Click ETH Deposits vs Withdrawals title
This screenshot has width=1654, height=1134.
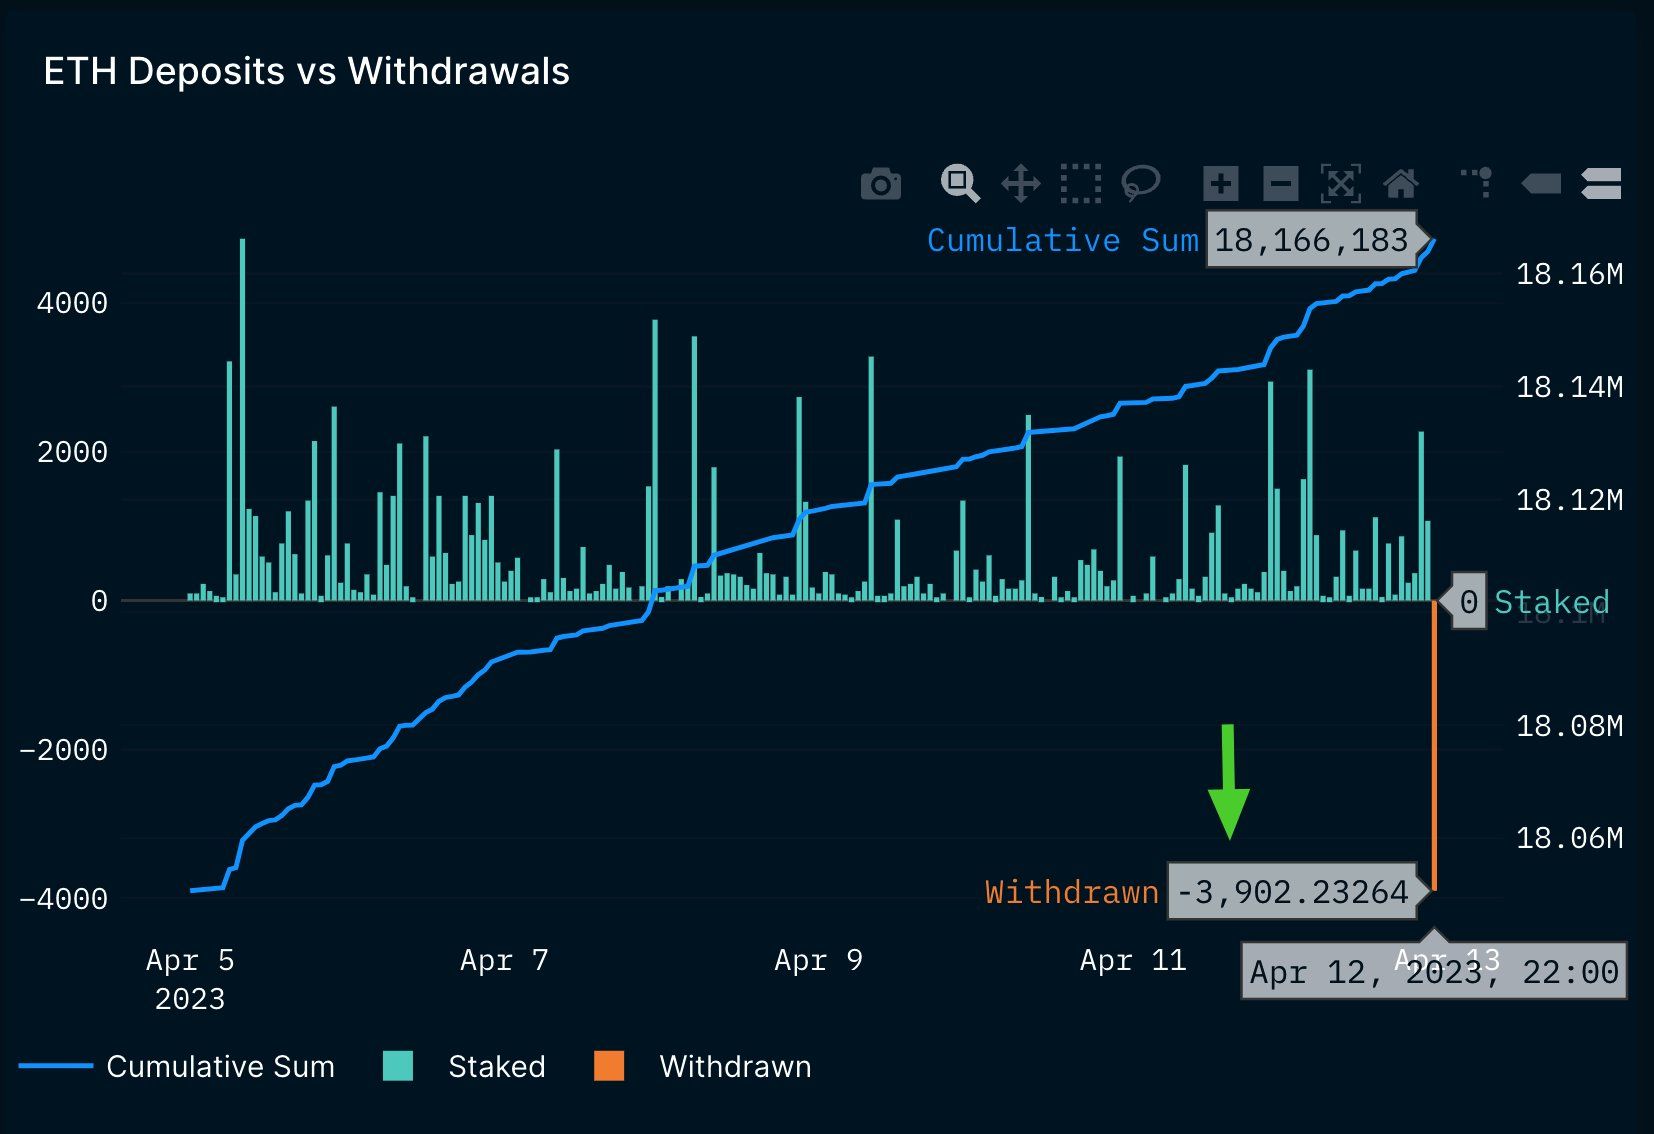click(x=307, y=71)
